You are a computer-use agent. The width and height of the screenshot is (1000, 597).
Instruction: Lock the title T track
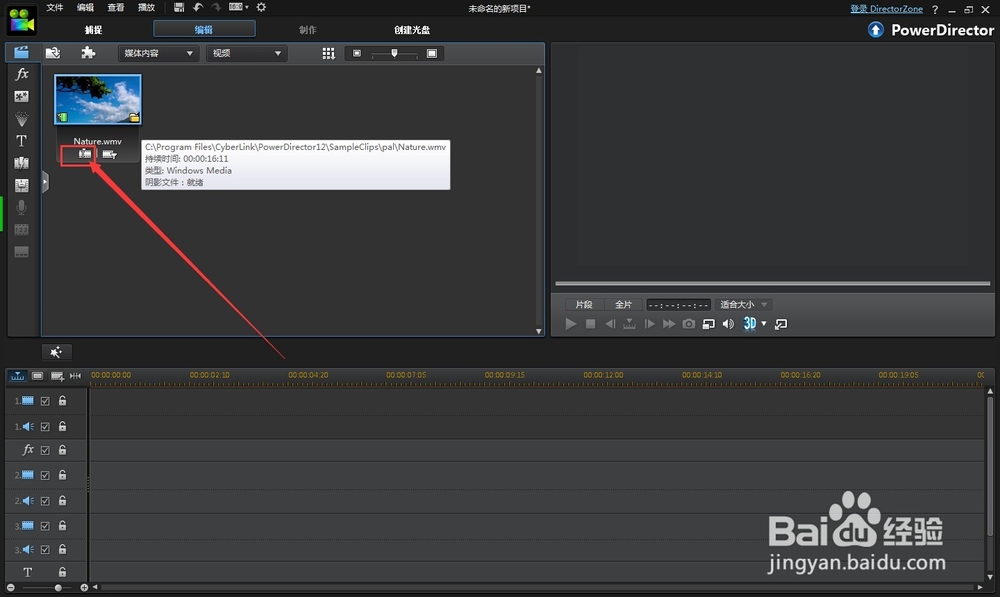(62, 571)
